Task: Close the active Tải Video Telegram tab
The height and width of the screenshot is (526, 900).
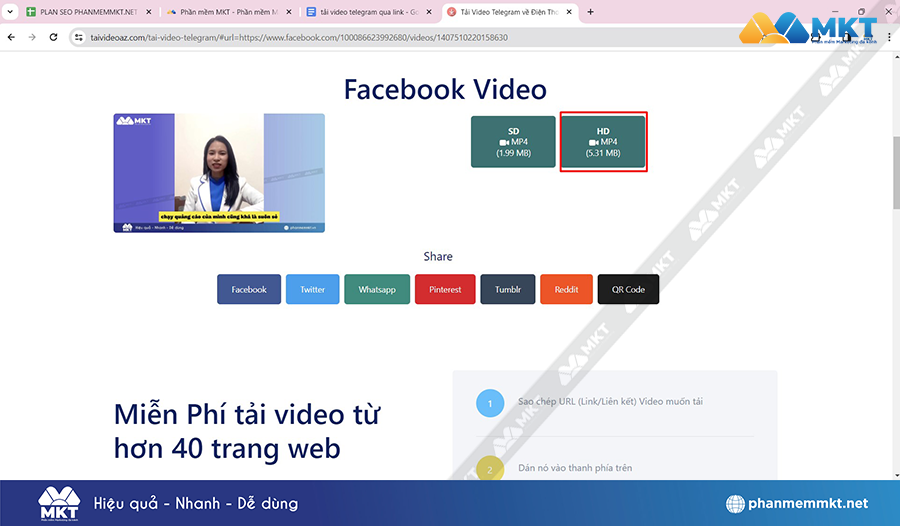Action: pos(569,12)
